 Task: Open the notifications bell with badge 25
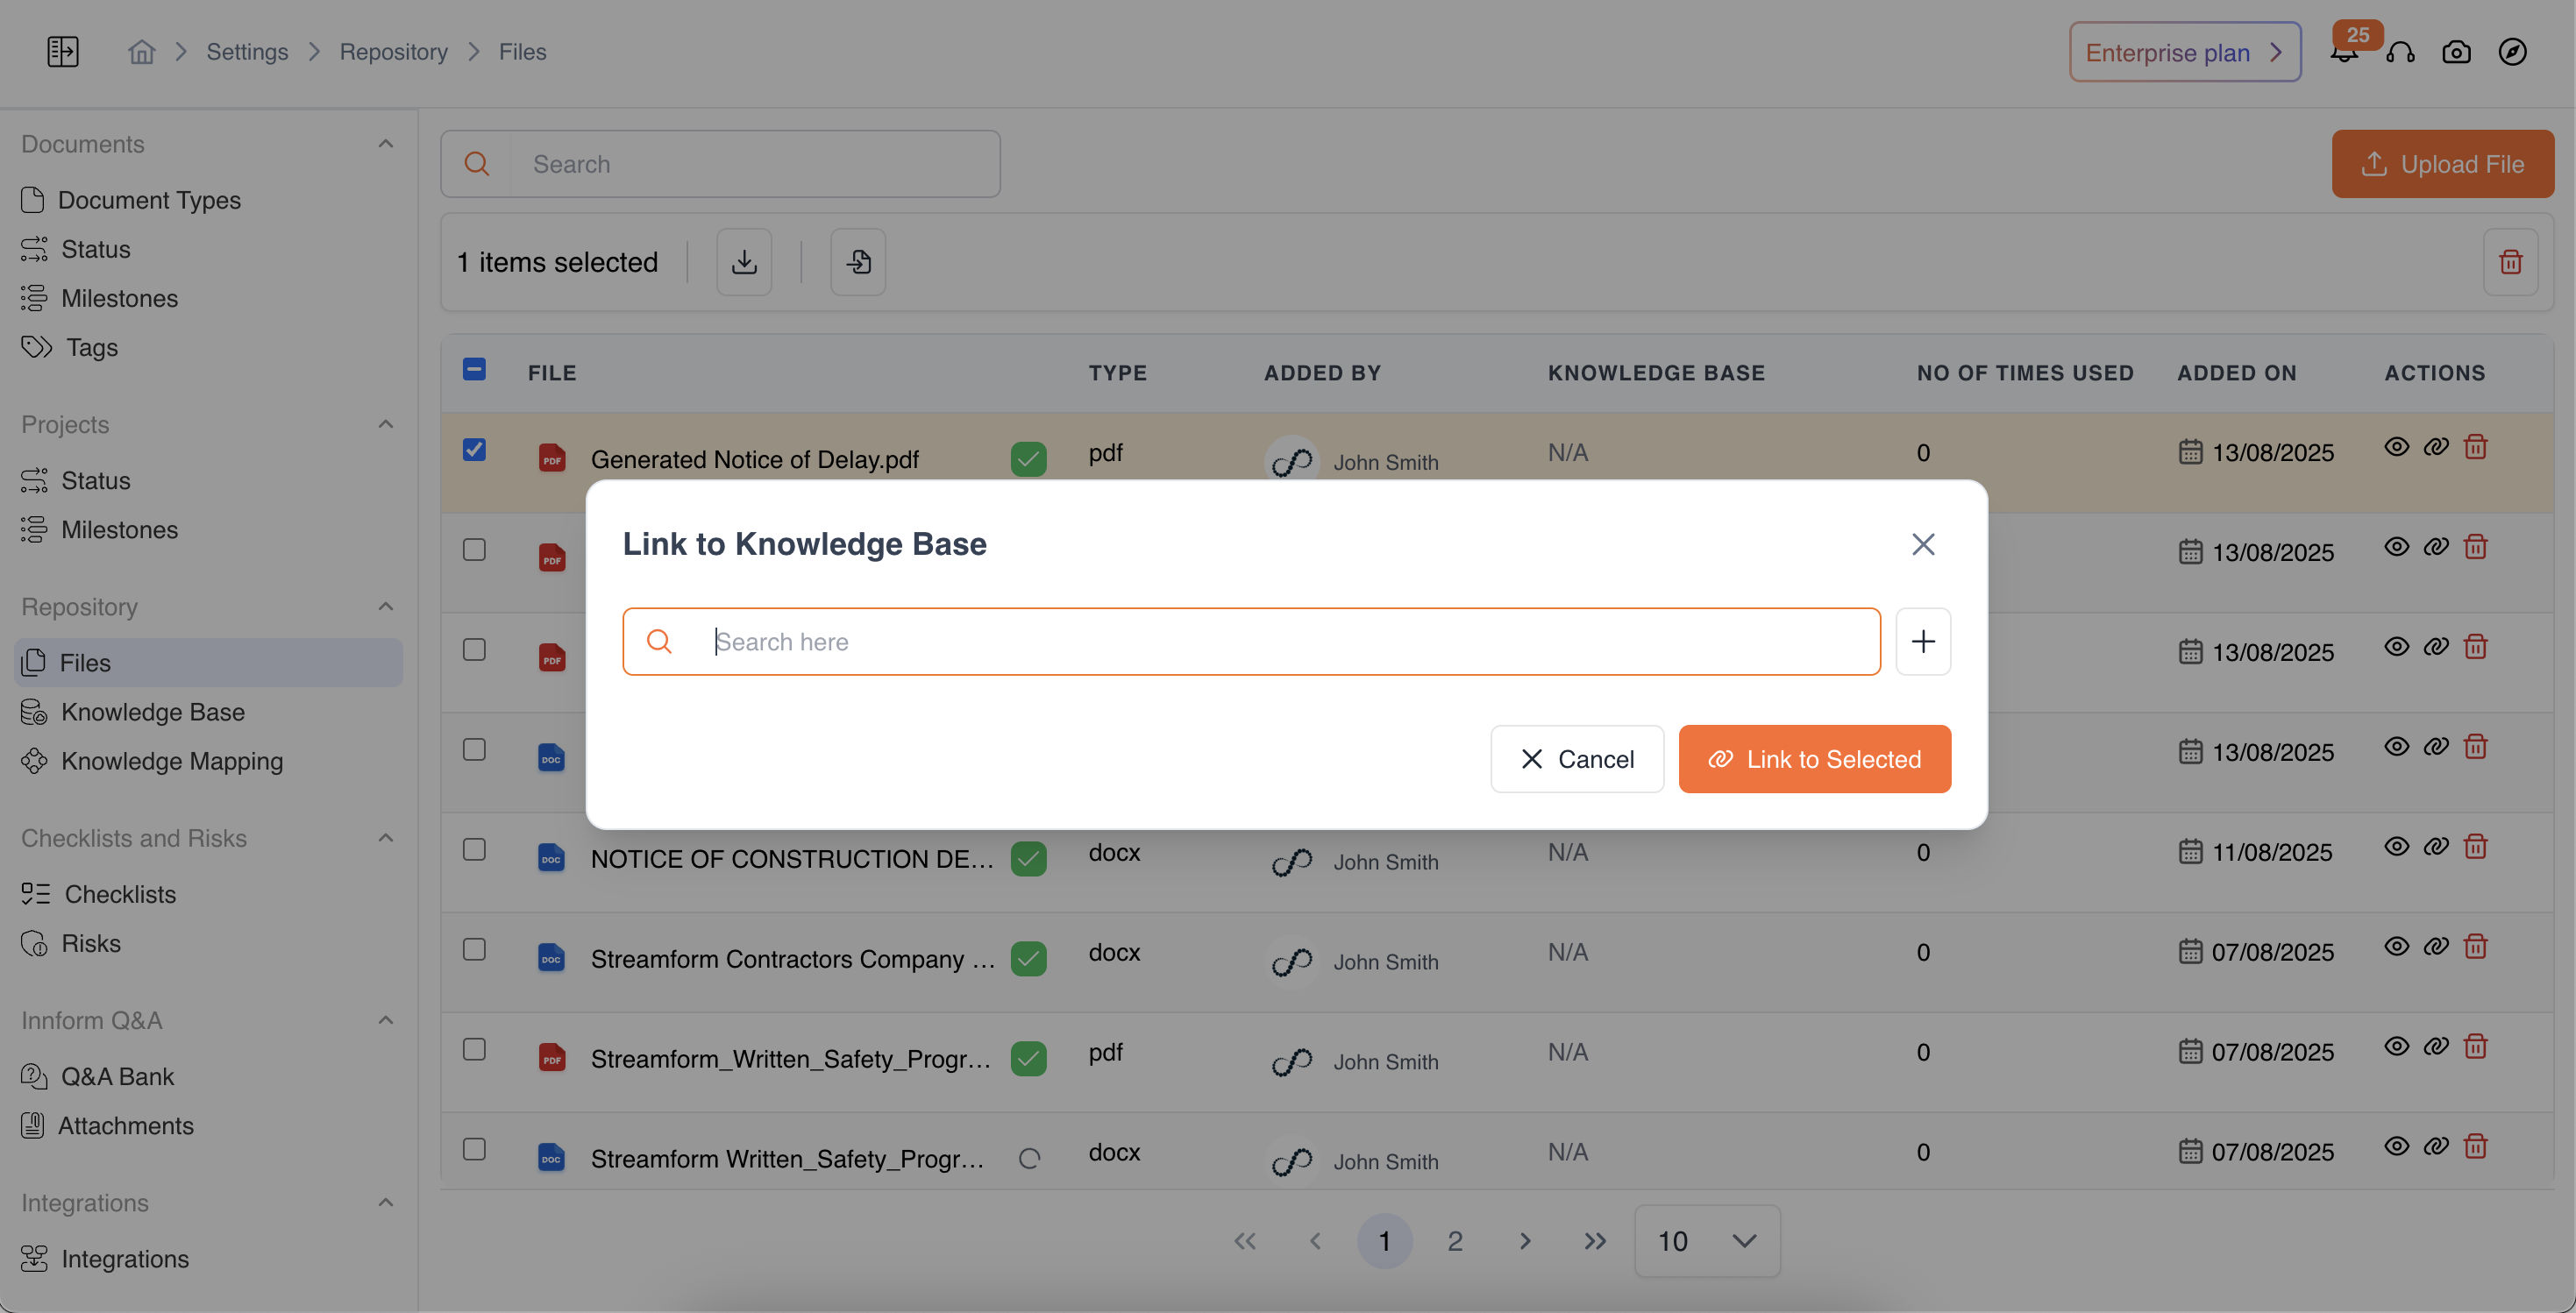click(2343, 52)
